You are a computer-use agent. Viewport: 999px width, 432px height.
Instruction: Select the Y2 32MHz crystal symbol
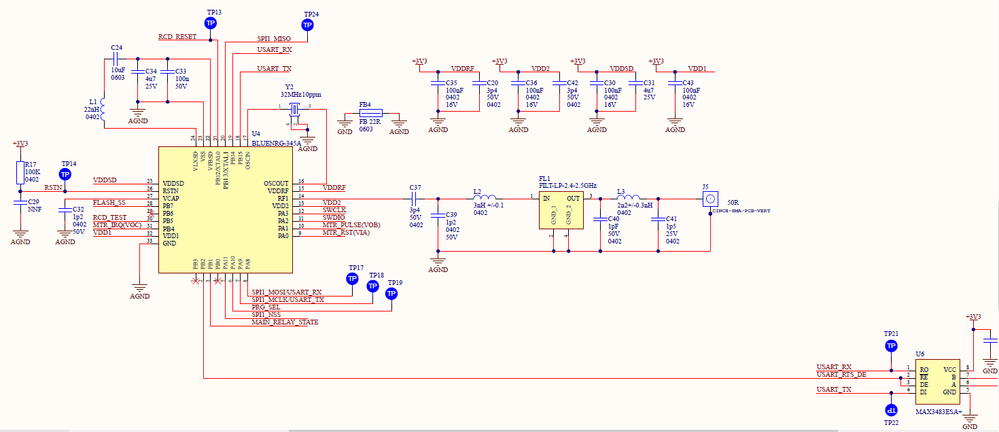[294, 111]
